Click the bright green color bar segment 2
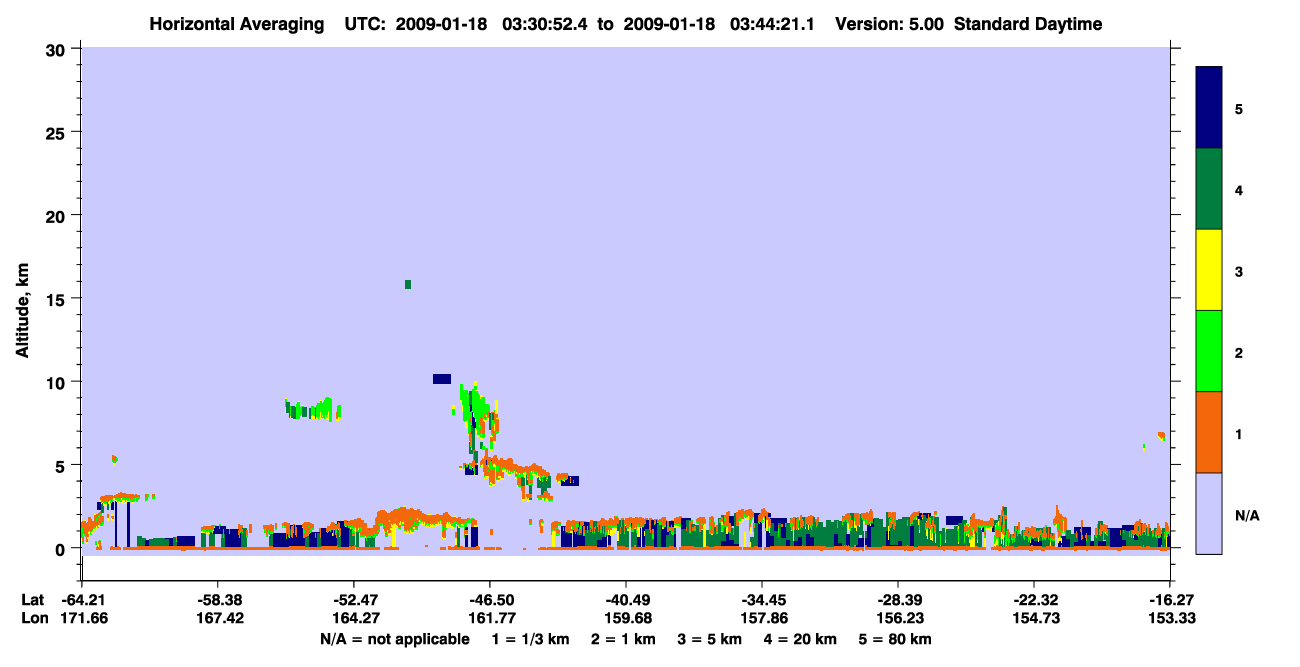Screen dimensions: 1300x667 [1209, 351]
